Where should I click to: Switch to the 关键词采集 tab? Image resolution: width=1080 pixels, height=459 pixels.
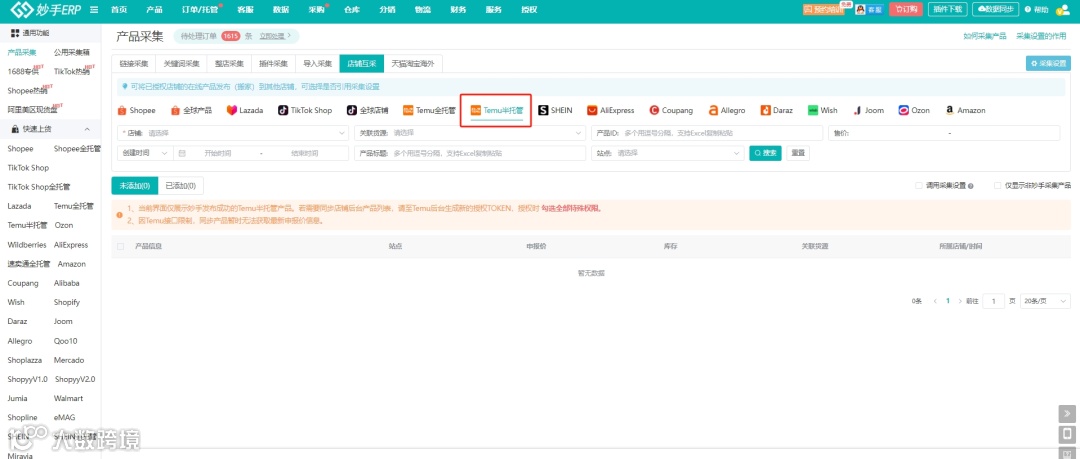coord(181,63)
